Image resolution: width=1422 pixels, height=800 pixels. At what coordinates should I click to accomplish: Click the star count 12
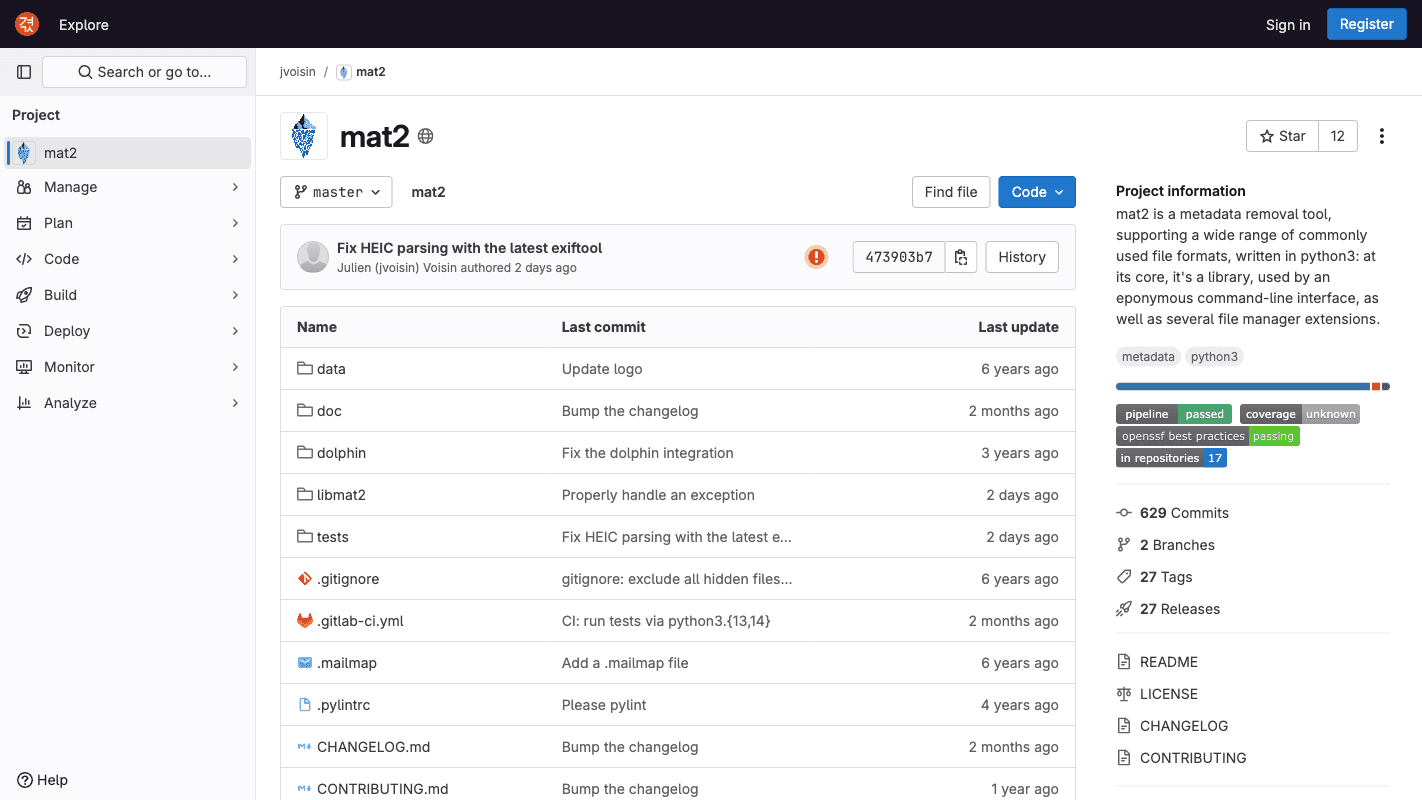(1338, 136)
